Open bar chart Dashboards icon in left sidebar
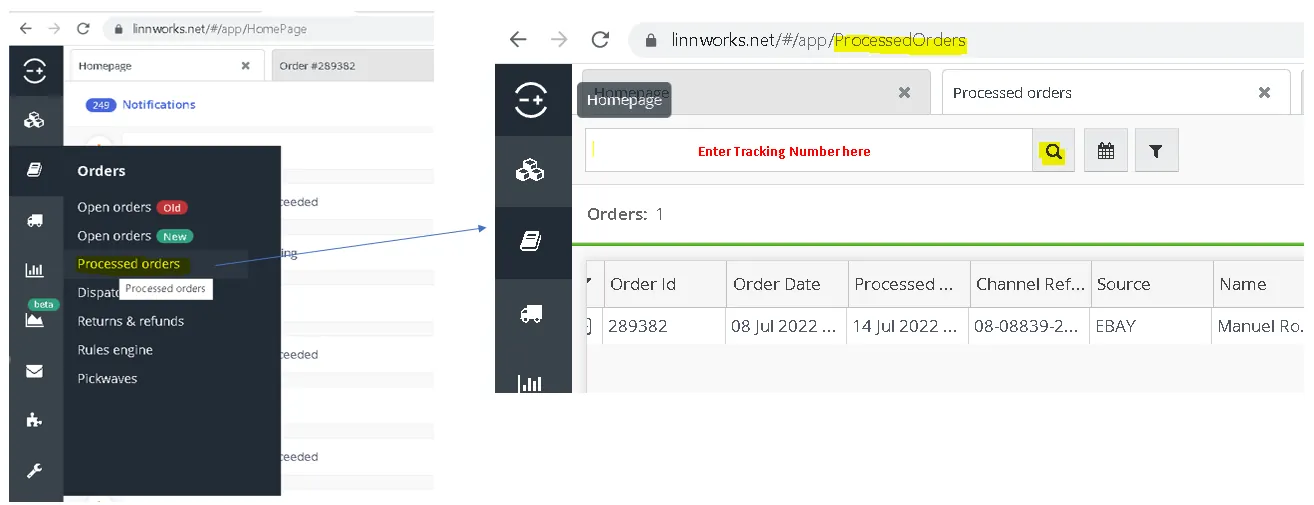 point(35,270)
